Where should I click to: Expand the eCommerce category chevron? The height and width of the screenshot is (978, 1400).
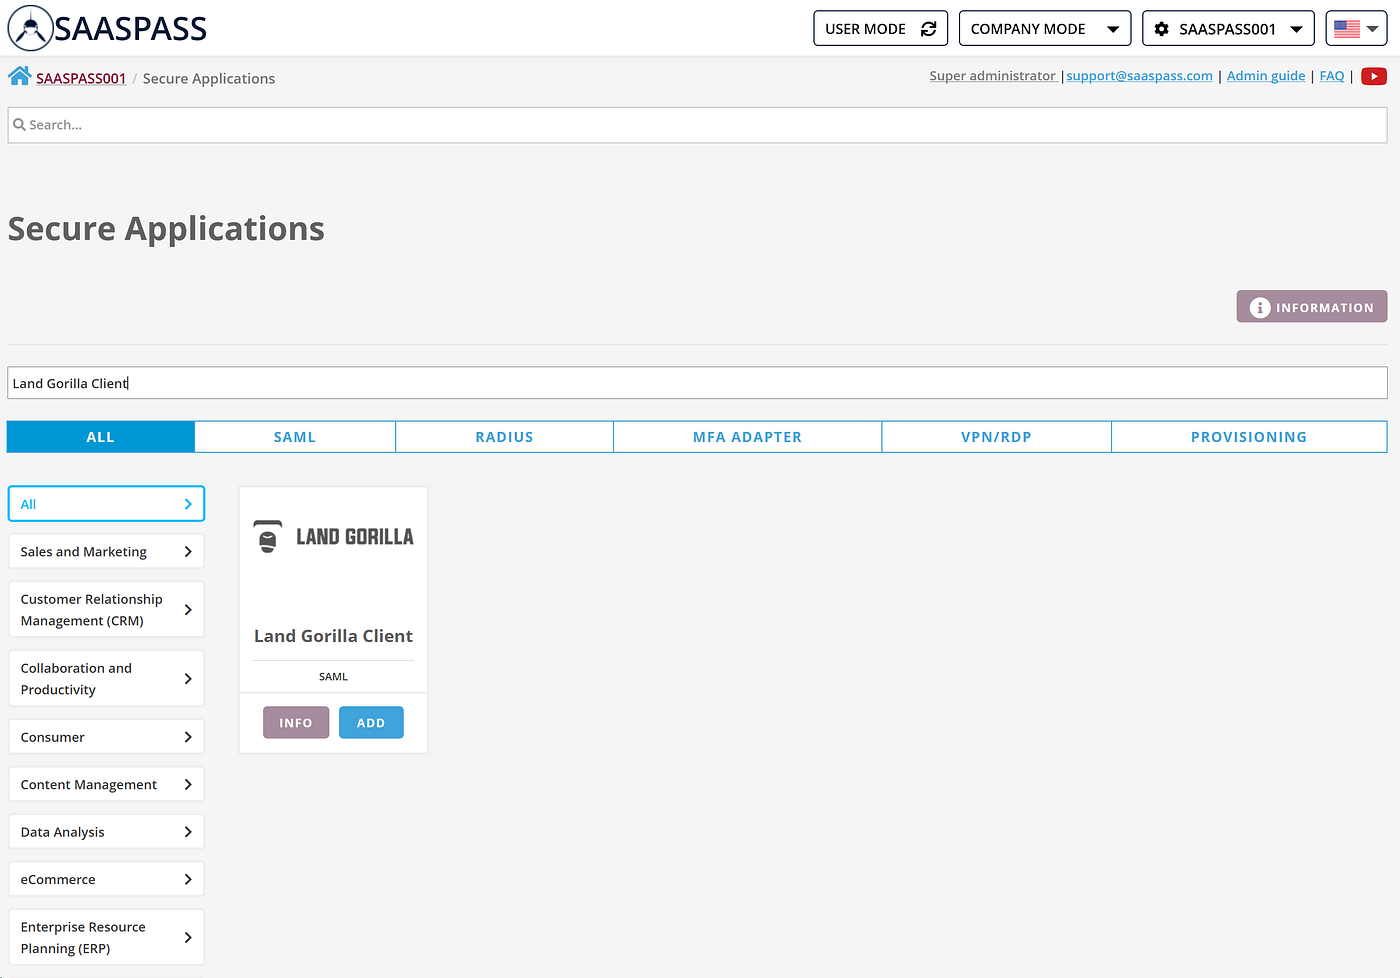(188, 880)
